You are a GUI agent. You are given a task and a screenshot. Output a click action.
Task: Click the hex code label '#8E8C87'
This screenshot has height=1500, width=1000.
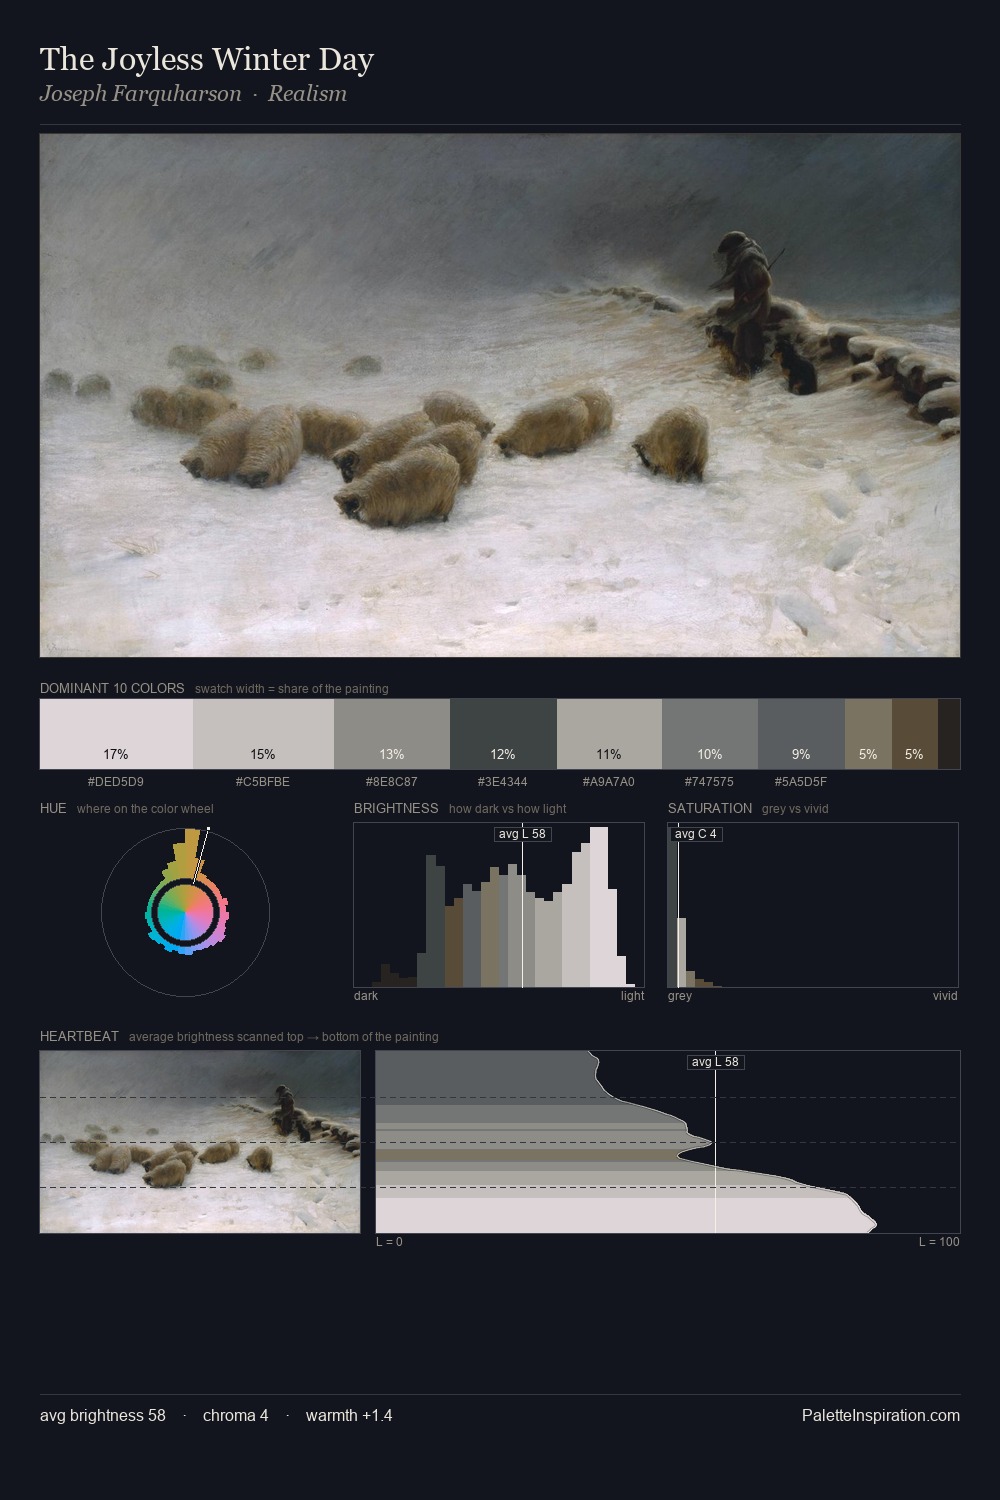(x=392, y=782)
